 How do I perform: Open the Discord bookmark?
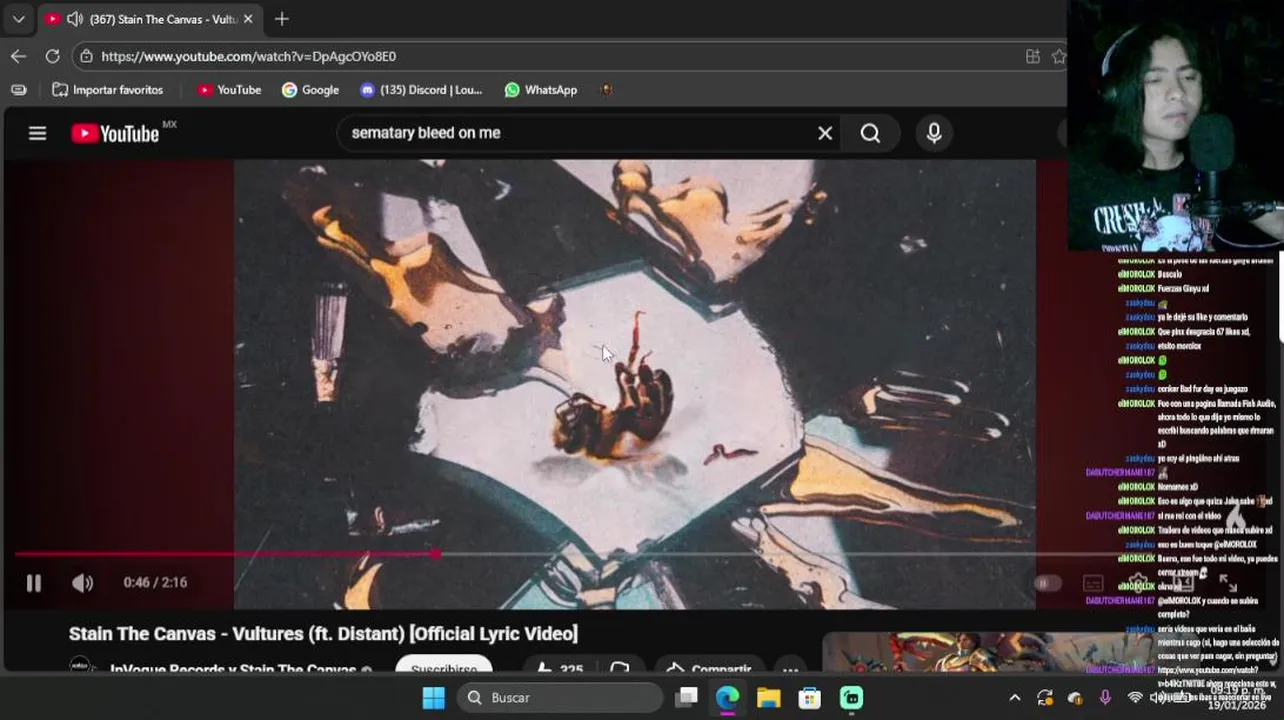pos(421,90)
